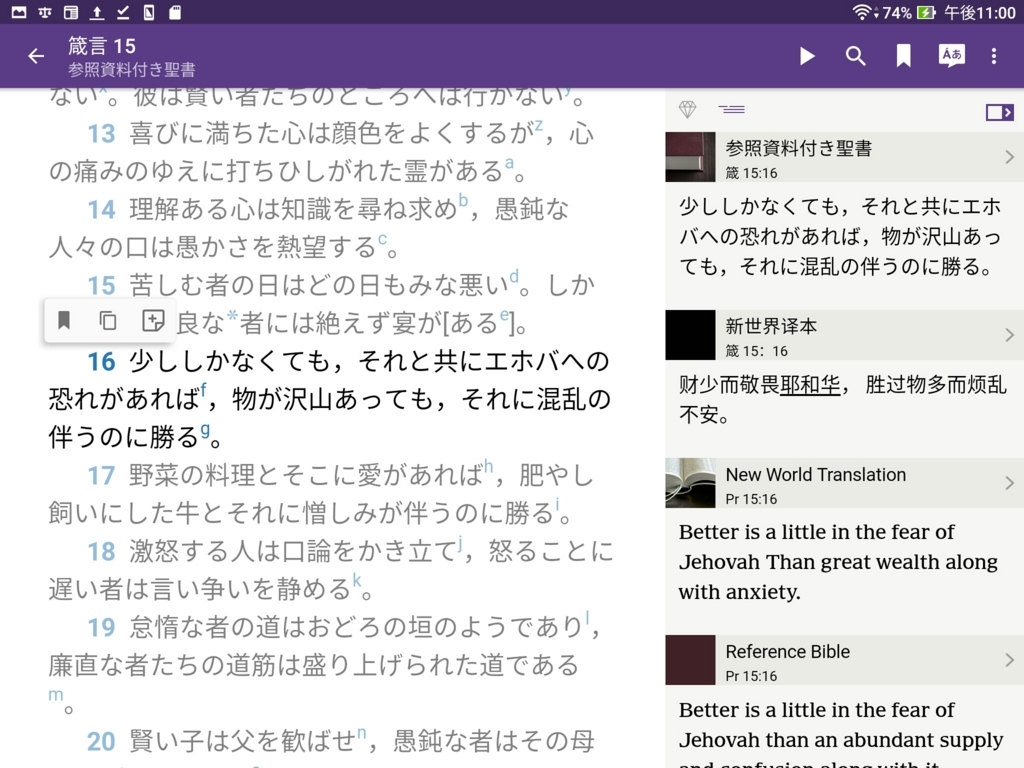Image resolution: width=1024 pixels, height=768 pixels.
Task: Tap the Pr 15:16 under New World Translation
Action: pos(751,499)
